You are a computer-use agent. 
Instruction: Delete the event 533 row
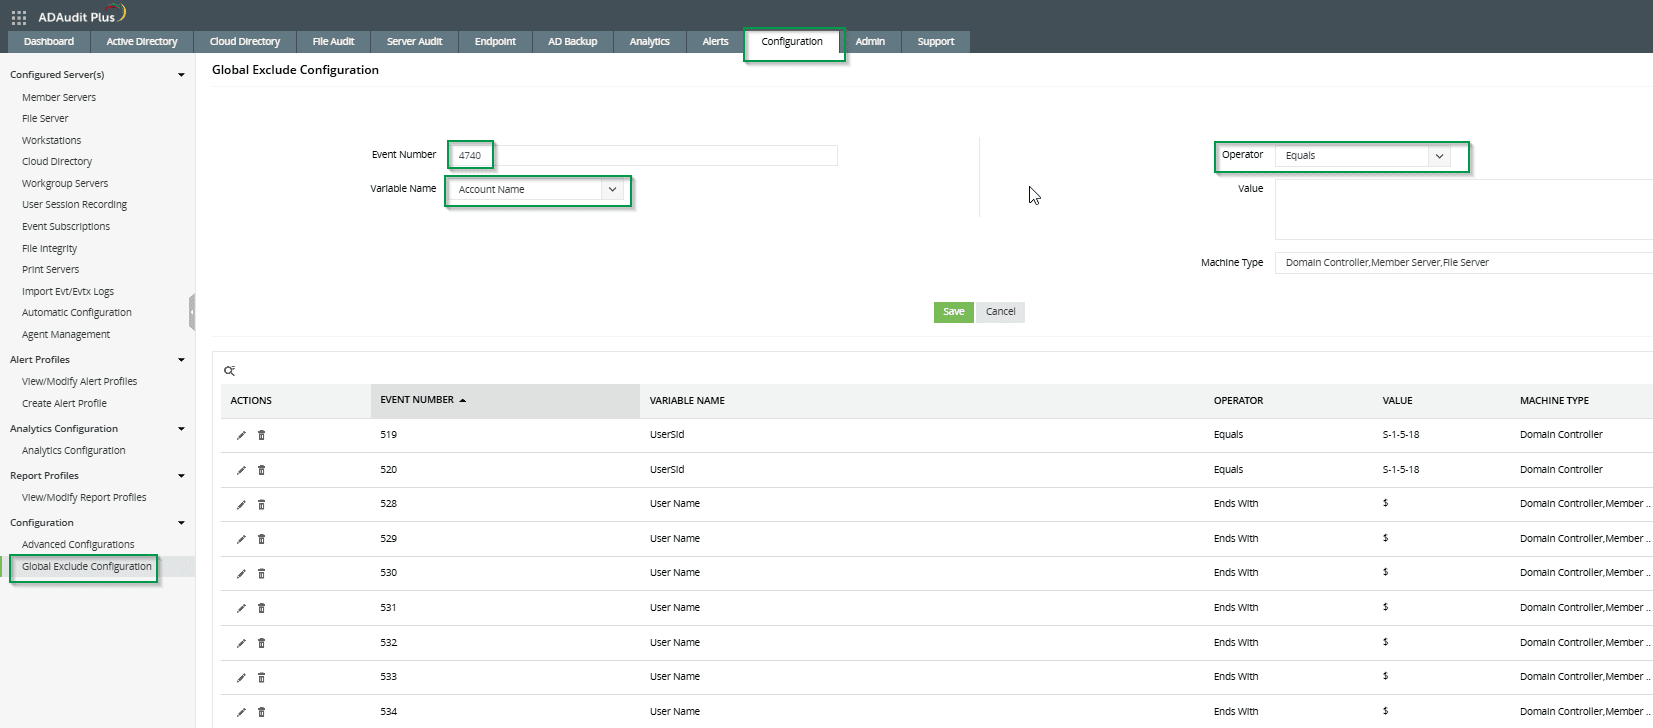pyautogui.click(x=262, y=678)
